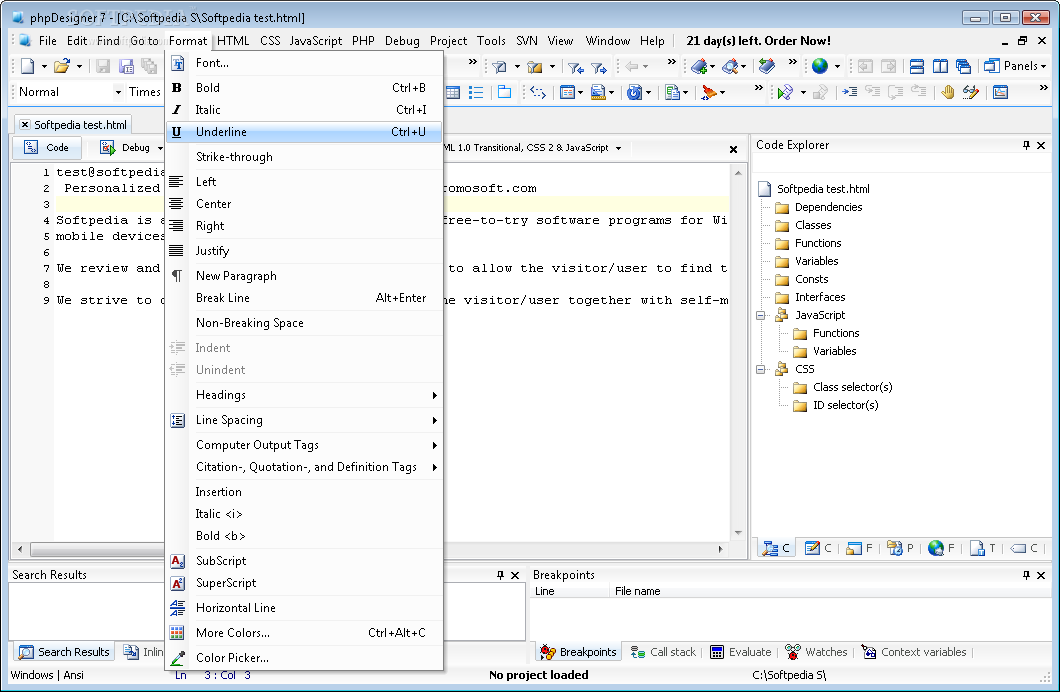Click the globe browser preview icon
1060x692 pixels.
(820, 66)
